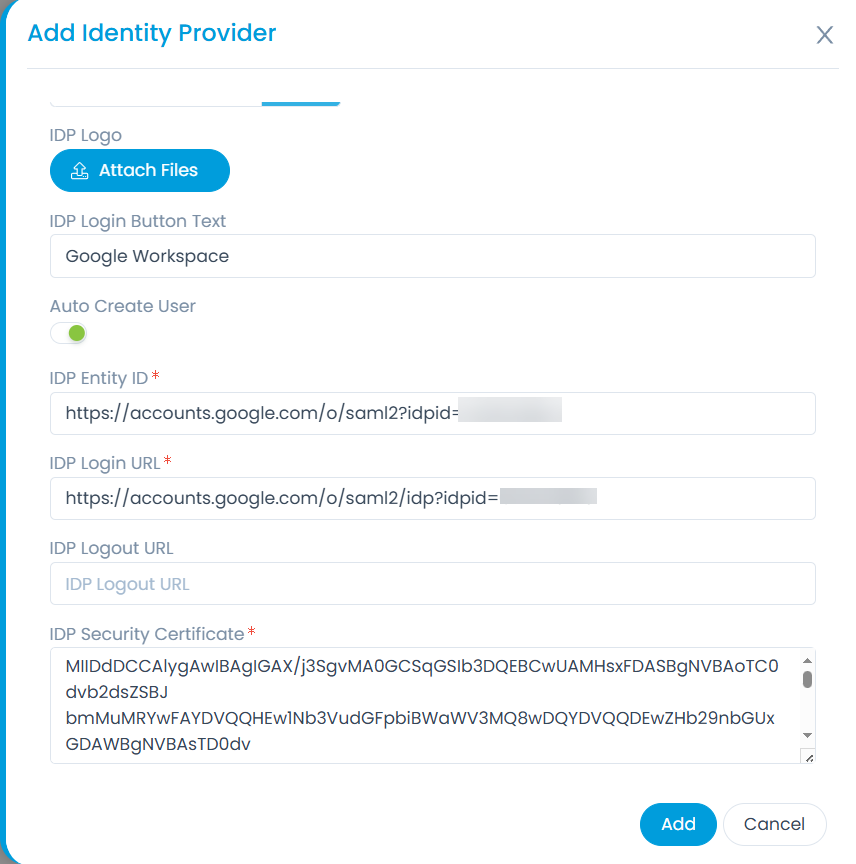Image resolution: width=856 pixels, height=864 pixels.
Task: Click the certificate box scroll-up arrow
Action: click(807, 660)
